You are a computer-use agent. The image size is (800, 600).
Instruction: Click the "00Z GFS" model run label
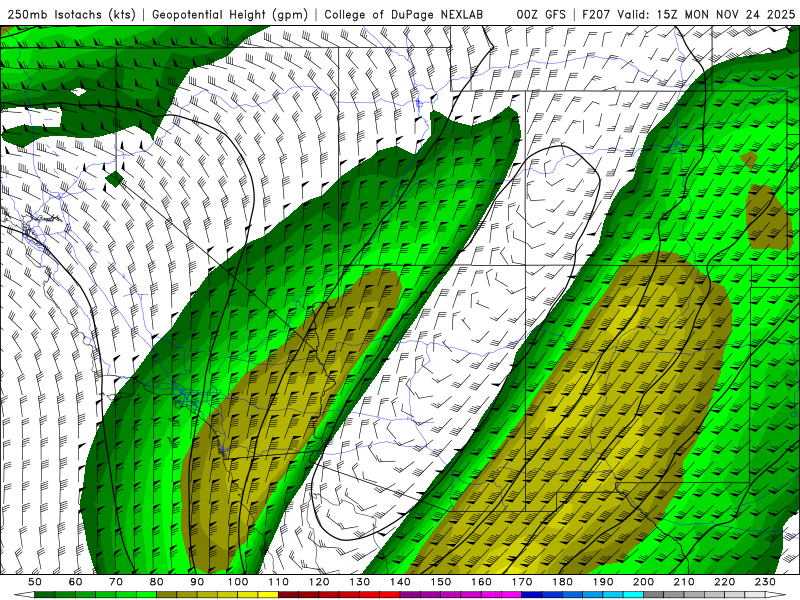point(541,15)
